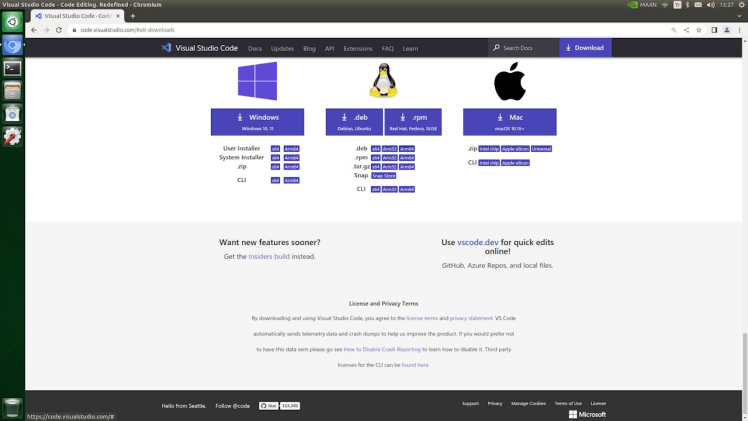Click the zoom magnifier icon in address bar
Screen dimensions: 748x421
674,30
